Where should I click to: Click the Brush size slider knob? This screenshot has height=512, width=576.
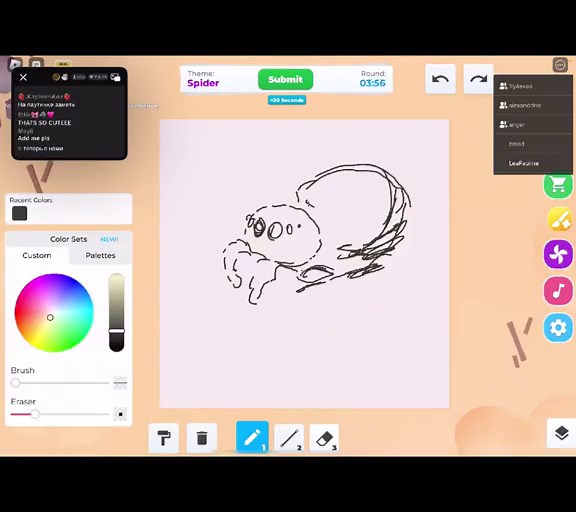coord(15,383)
